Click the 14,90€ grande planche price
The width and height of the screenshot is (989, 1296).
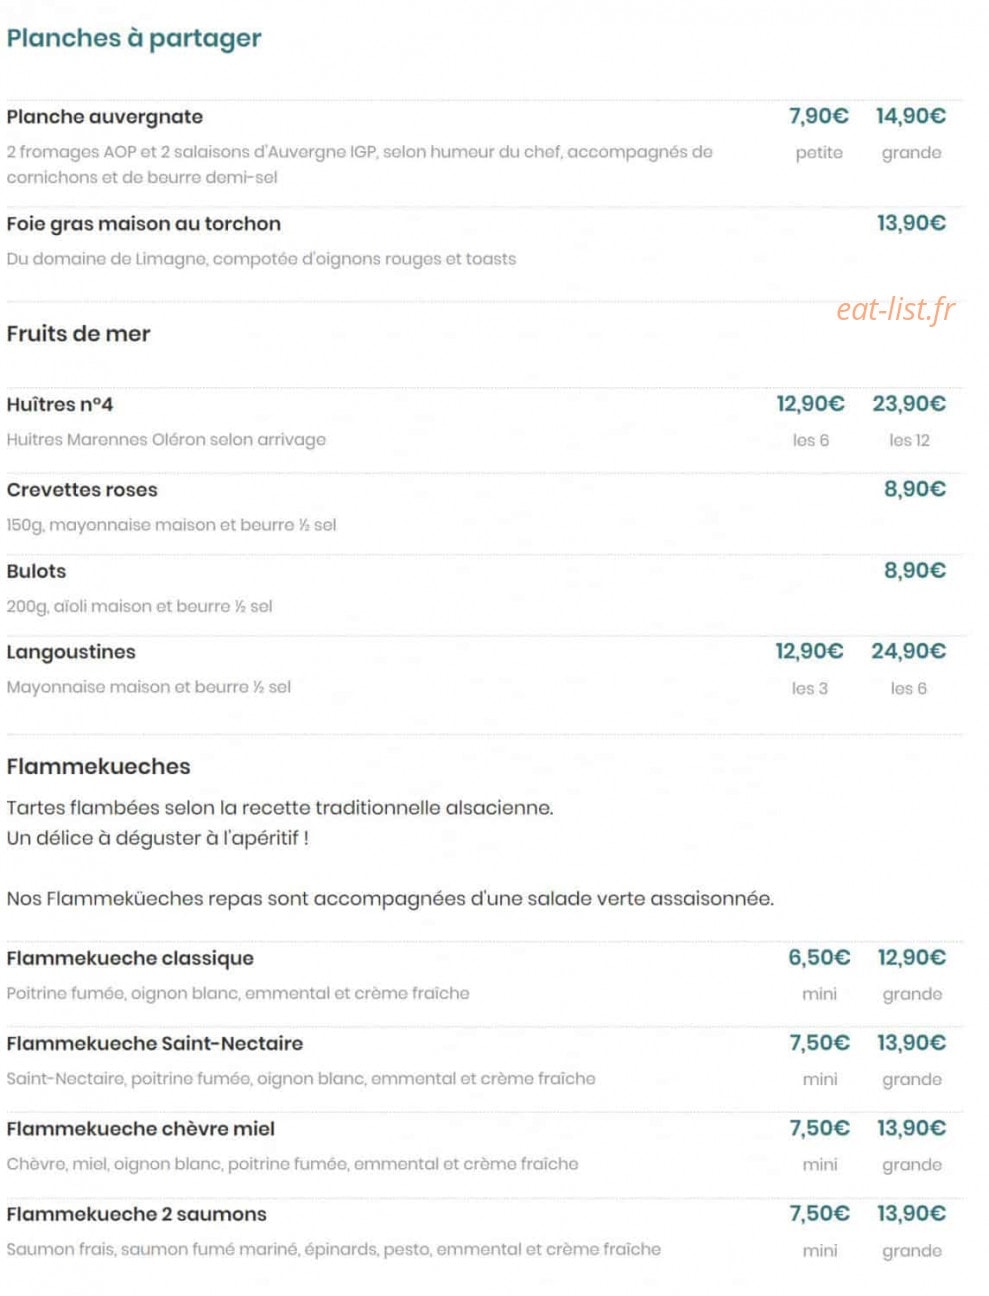pos(911,116)
